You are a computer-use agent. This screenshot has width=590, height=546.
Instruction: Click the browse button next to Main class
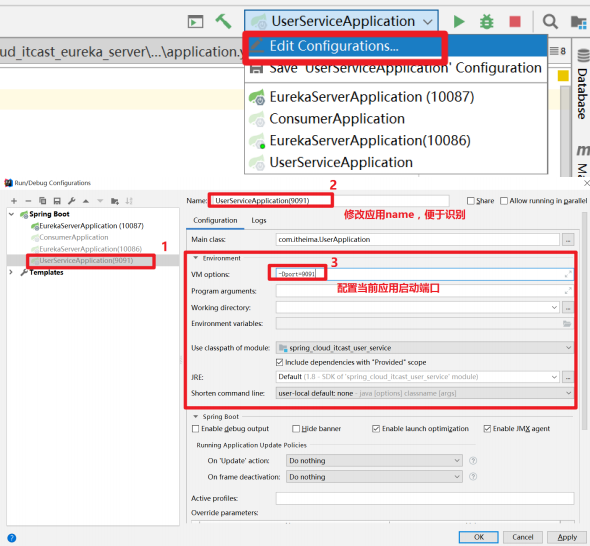point(568,239)
